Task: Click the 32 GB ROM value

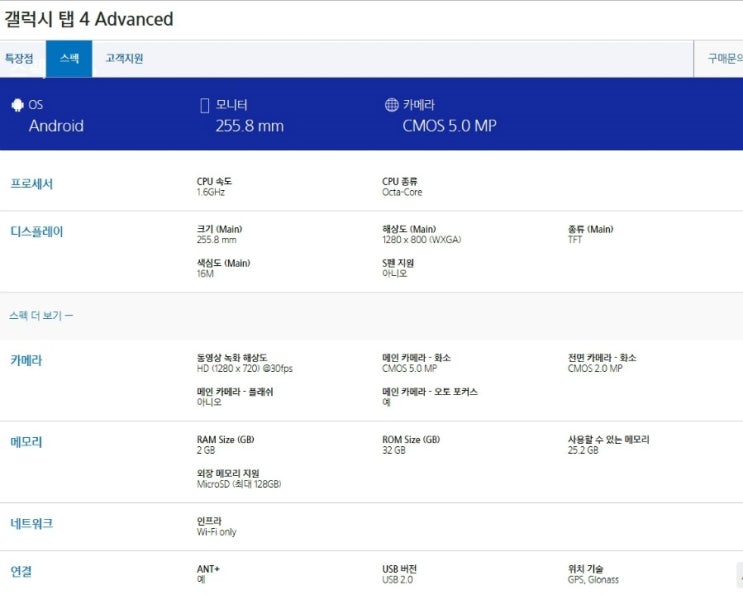Action: [394, 450]
